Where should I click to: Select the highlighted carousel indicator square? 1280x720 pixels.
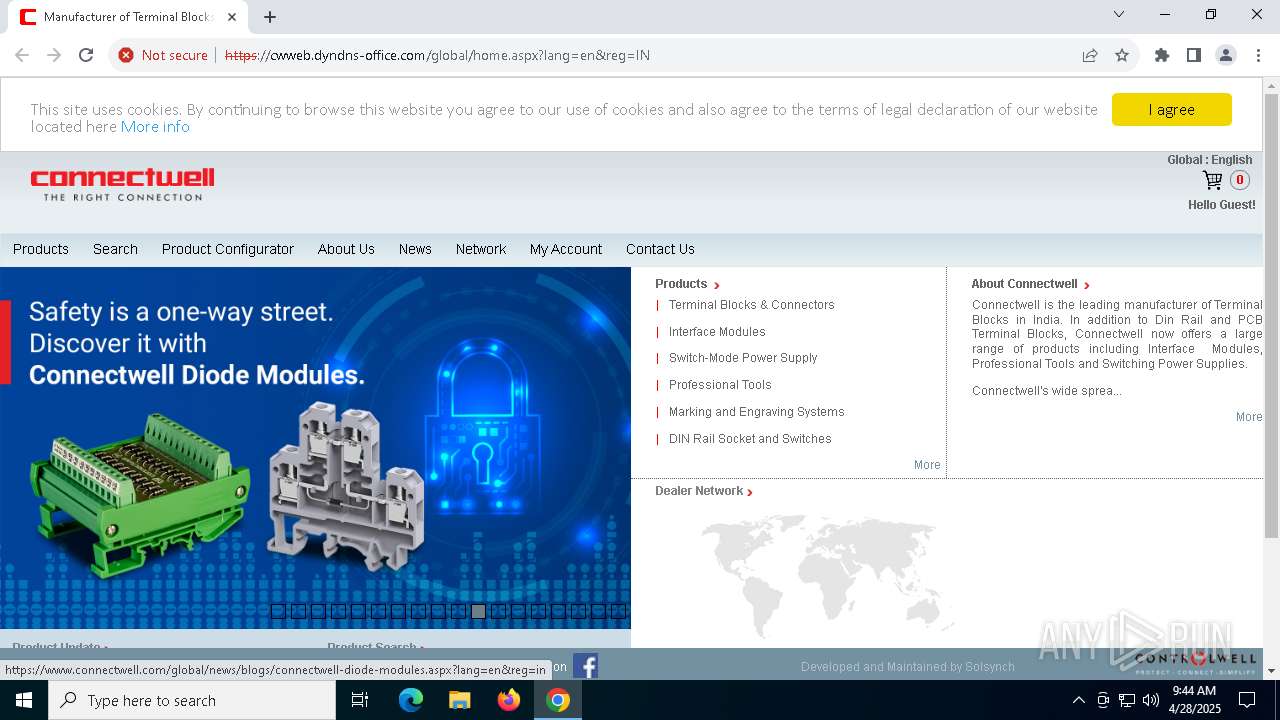(478, 611)
